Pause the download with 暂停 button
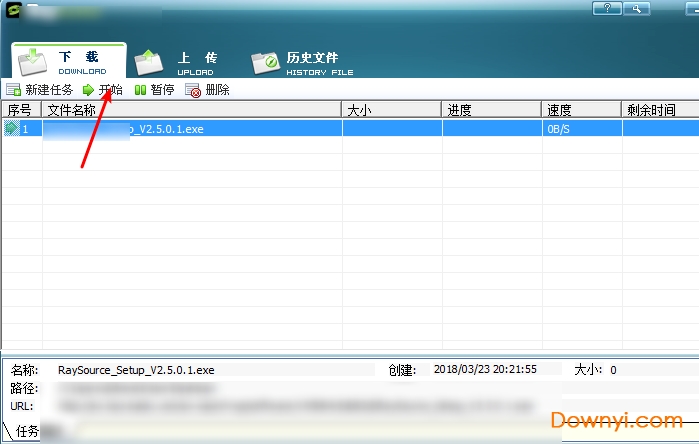Screen dimensions: 699x444 point(154,90)
